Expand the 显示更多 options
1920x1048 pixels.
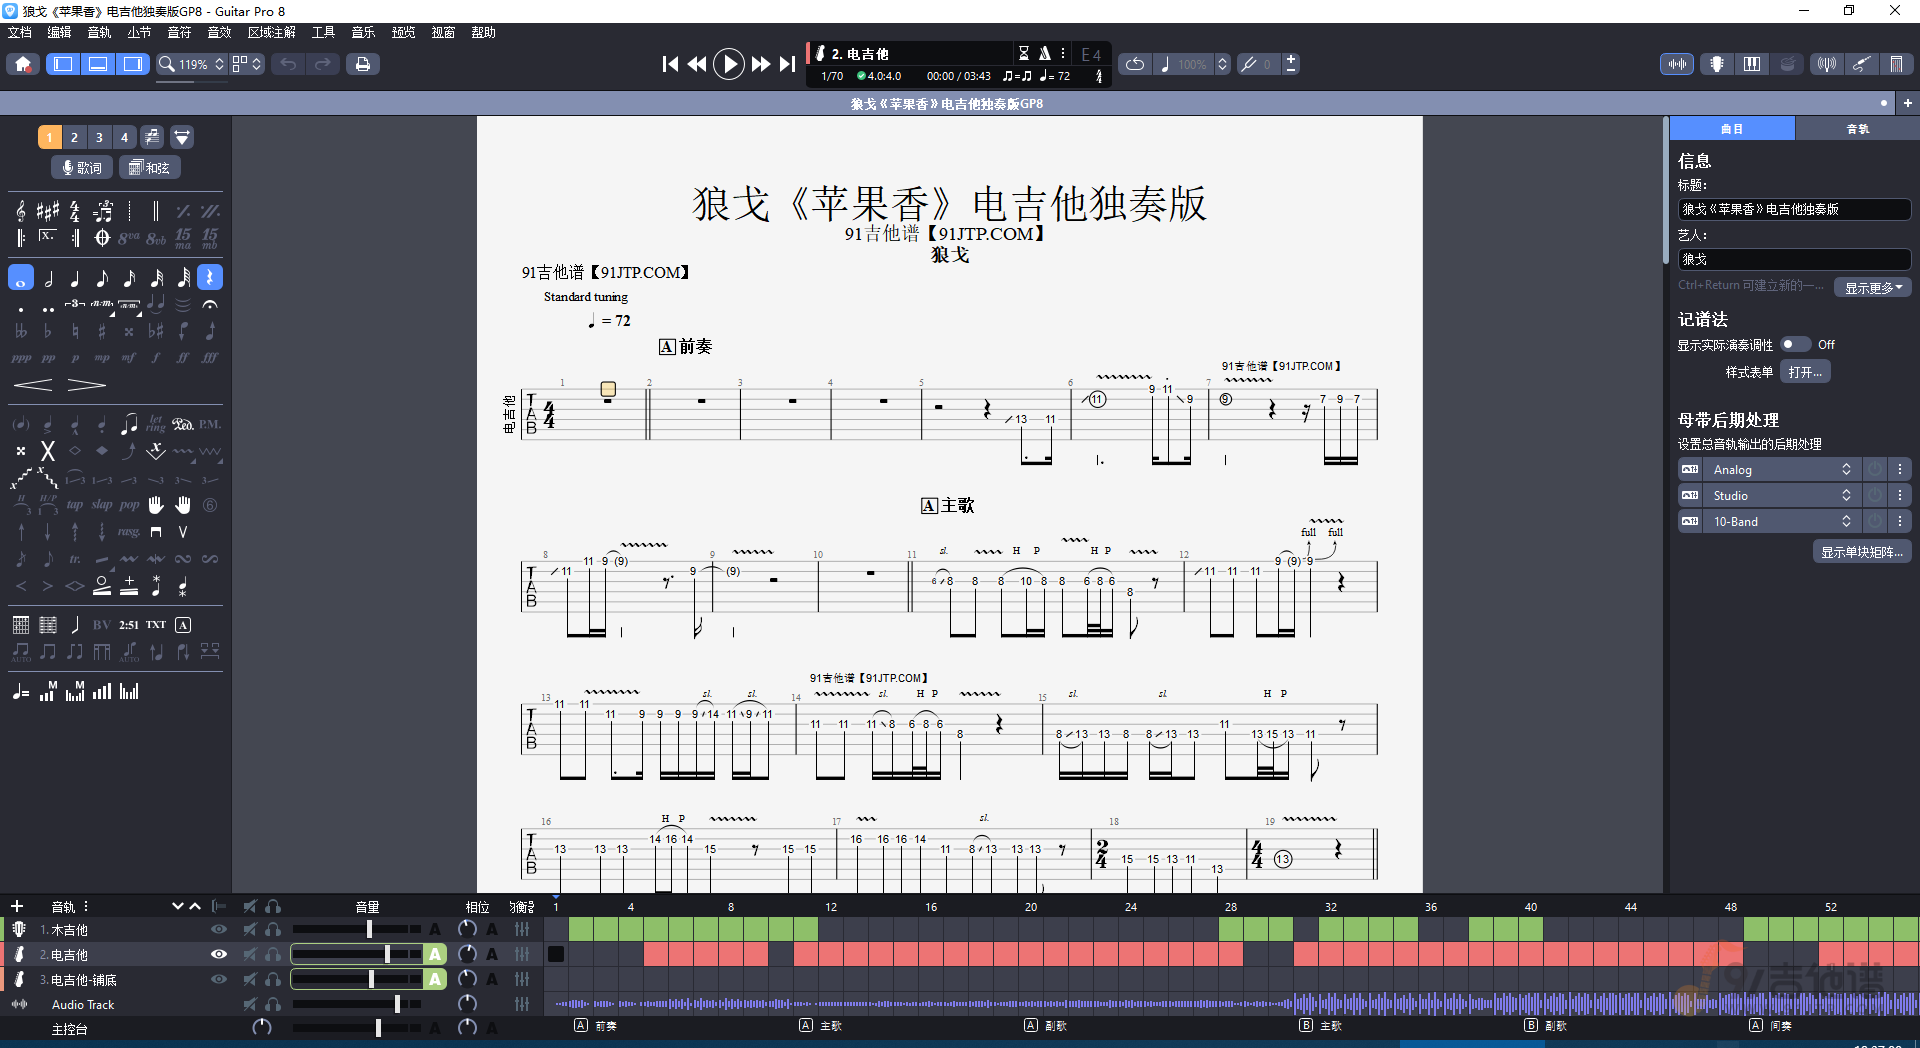[x=1873, y=287]
